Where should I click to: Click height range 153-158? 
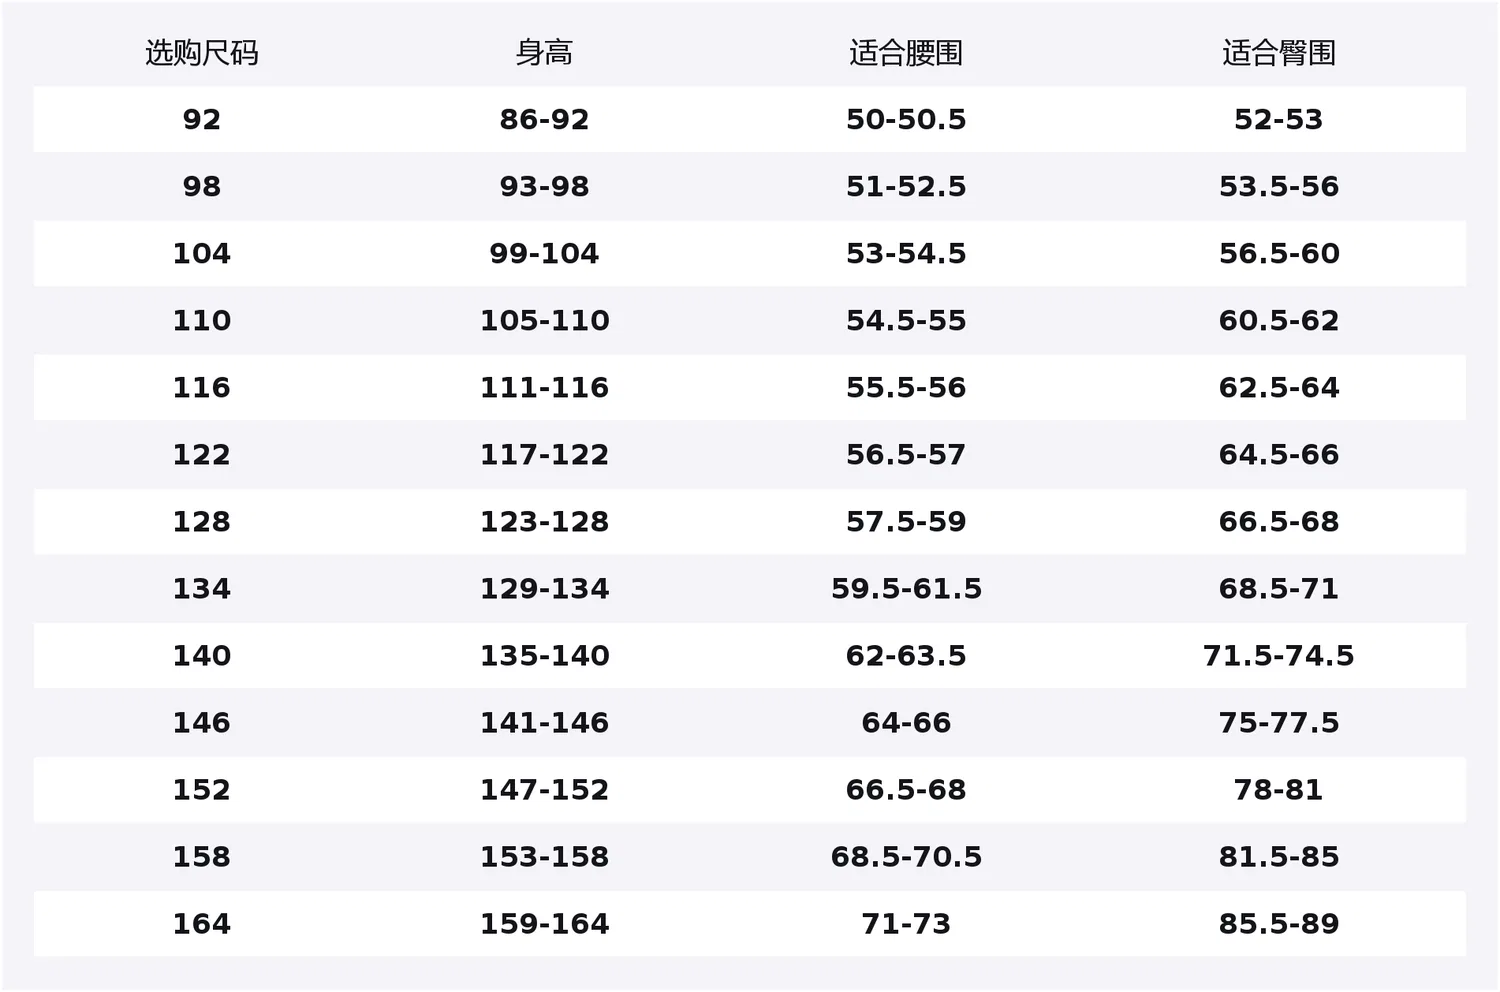click(x=544, y=857)
